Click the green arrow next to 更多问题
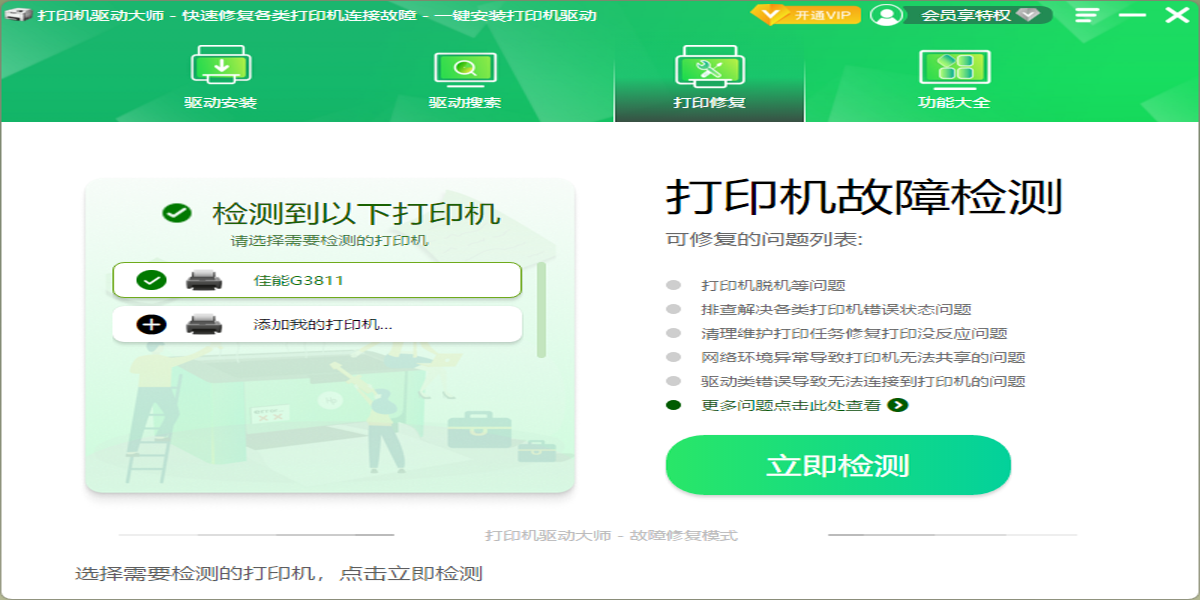This screenshot has height=600, width=1200. click(x=898, y=405)
